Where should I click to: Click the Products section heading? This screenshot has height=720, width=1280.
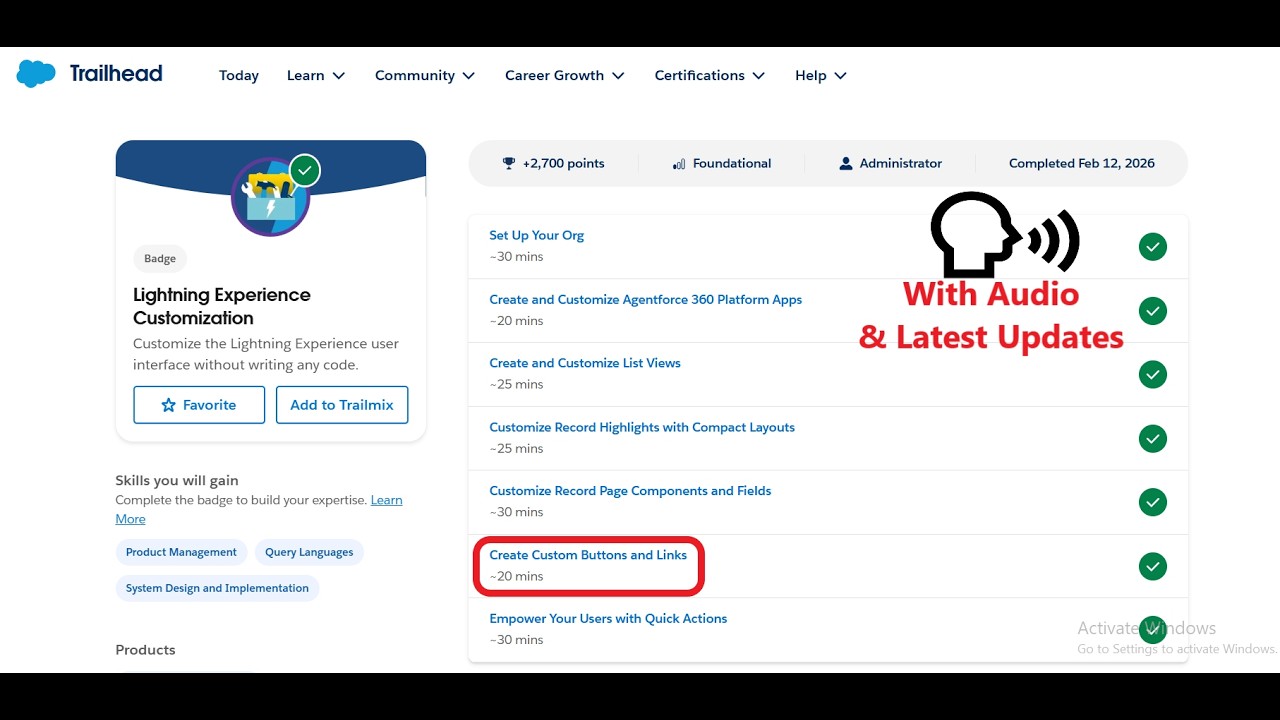click(x=145, y=650)
